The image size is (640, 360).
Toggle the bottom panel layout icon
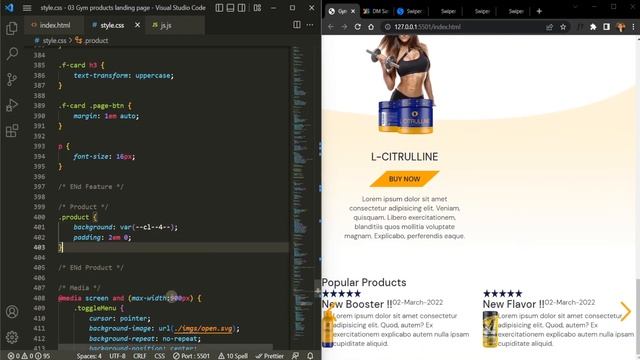tap(230, 8)
